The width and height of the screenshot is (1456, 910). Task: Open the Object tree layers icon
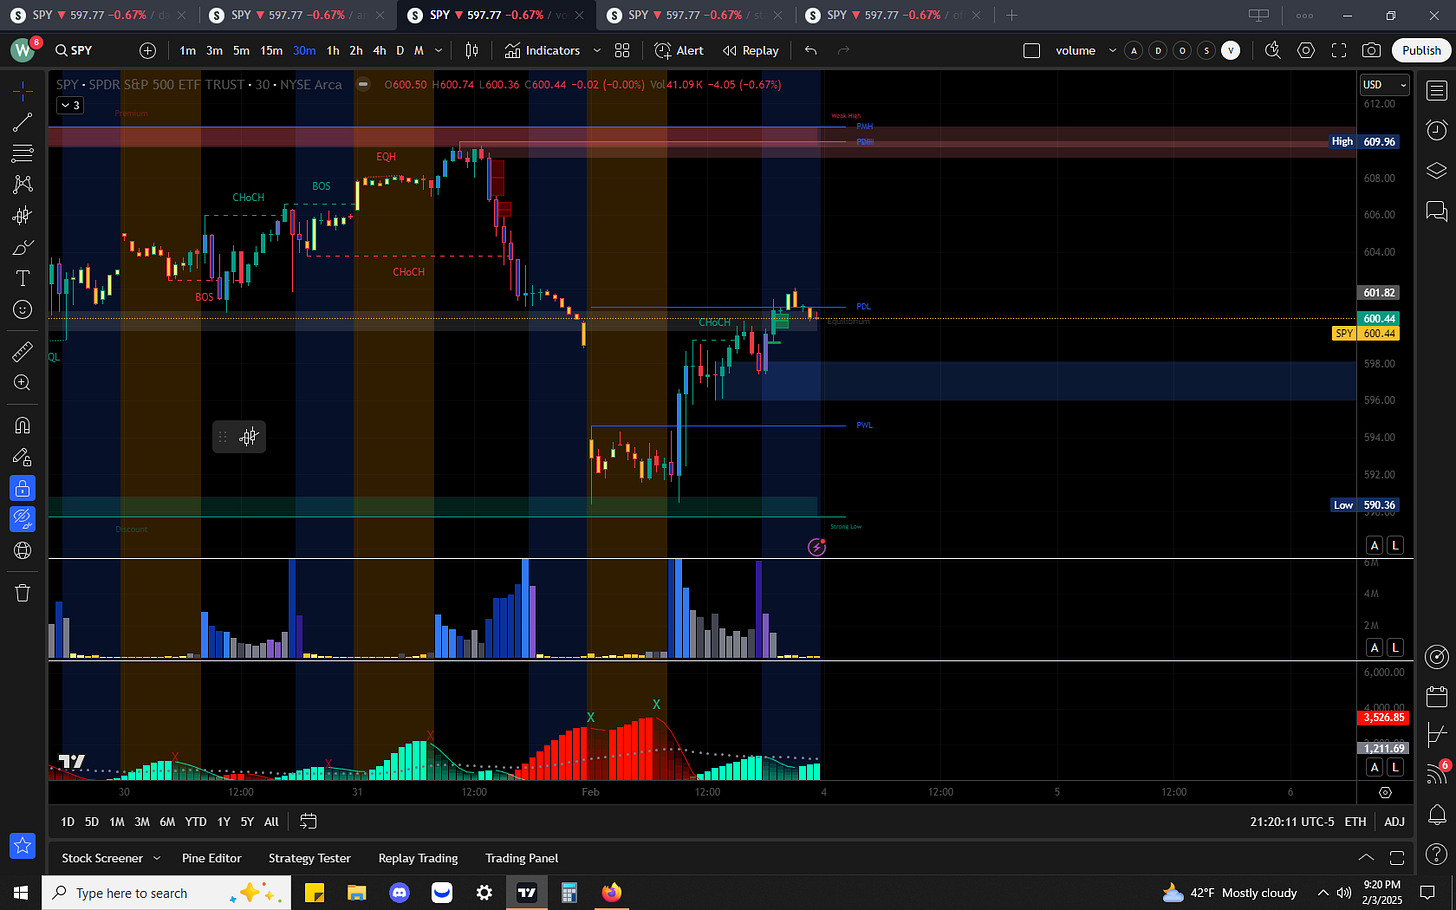tap(1437, 170)
